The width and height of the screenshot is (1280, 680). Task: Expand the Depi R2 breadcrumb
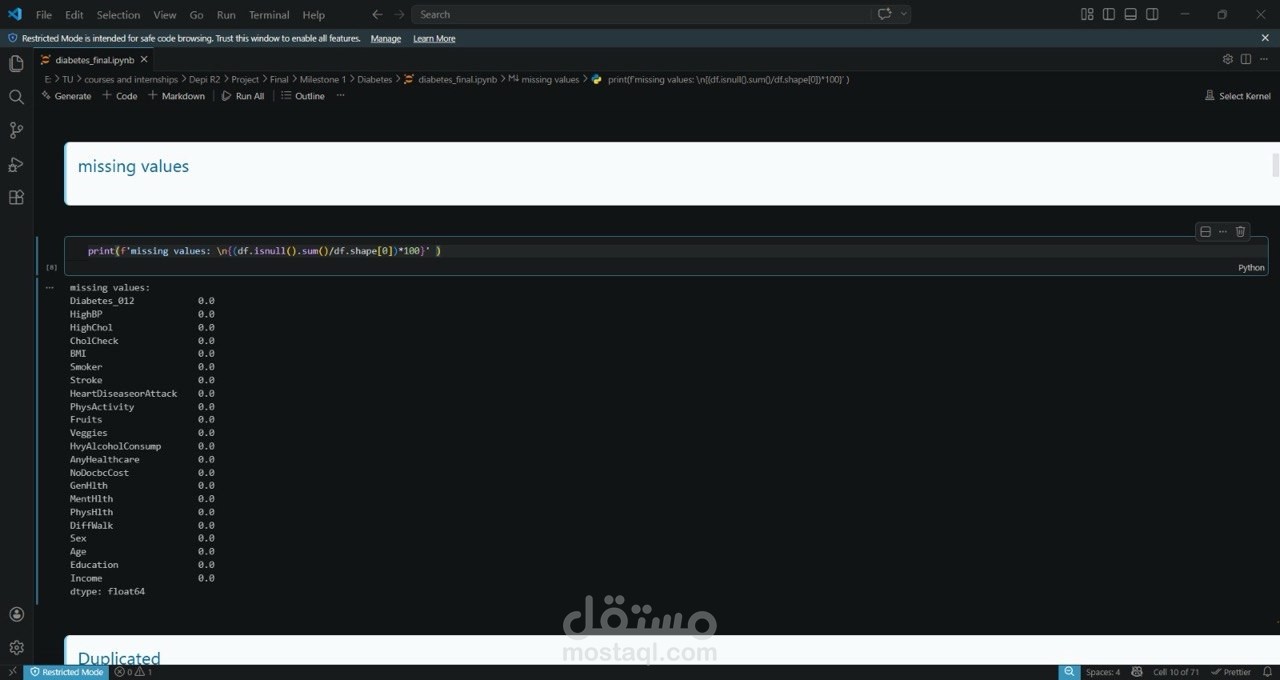(x=204, y=79)
